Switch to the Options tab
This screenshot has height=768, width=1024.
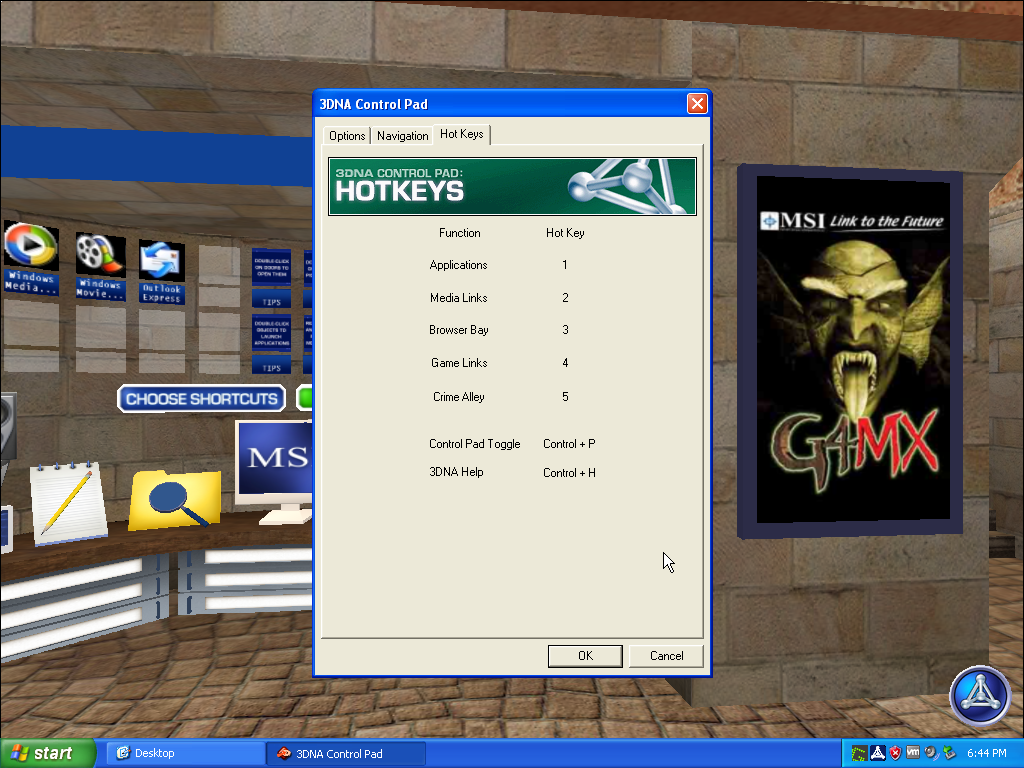coord(347,136)
